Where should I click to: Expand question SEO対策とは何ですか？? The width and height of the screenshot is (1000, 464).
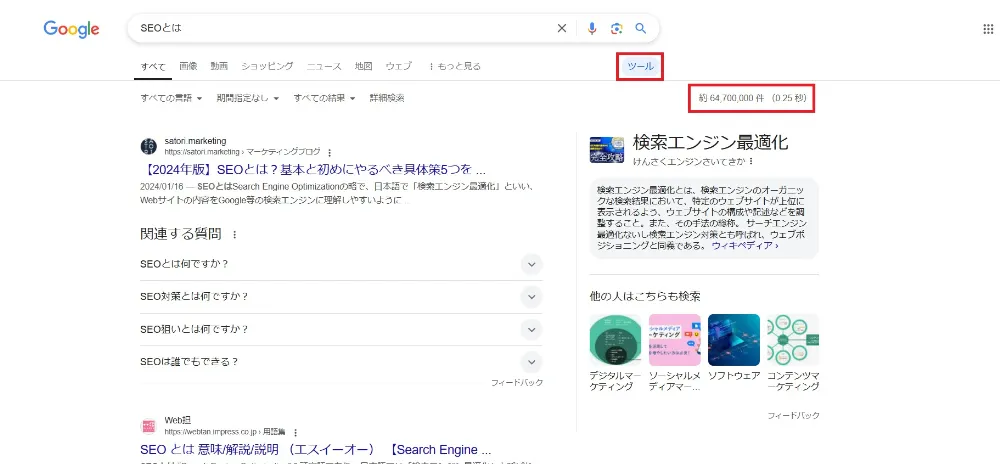pos(341,297)
